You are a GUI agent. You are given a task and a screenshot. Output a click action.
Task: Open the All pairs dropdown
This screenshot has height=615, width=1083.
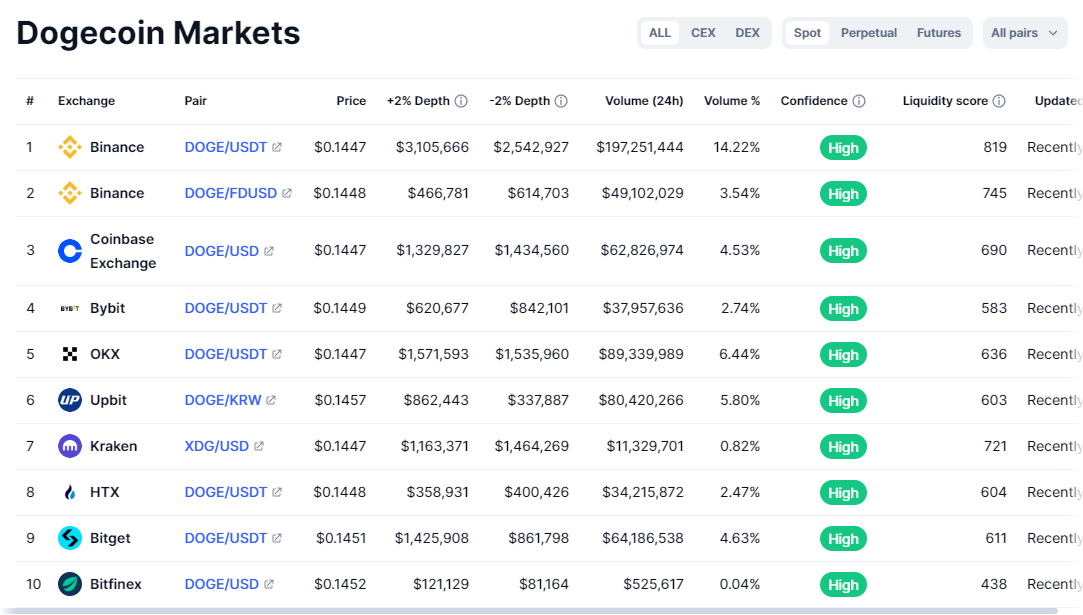(x=1024, y=33)
